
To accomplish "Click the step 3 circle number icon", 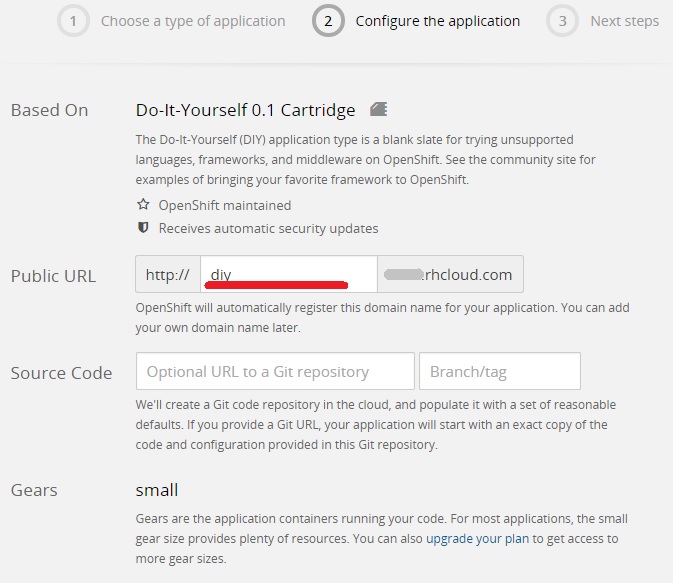I will [x=563, y=21].
